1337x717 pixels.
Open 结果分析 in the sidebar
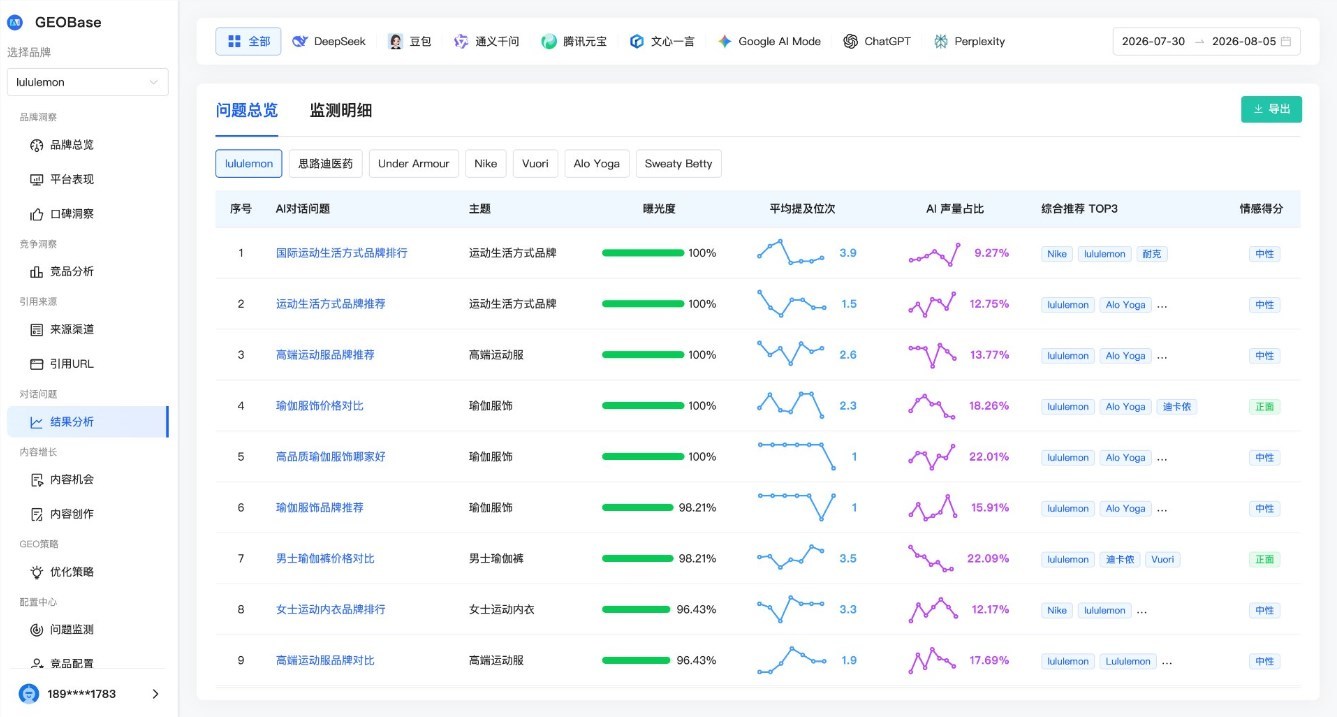pyautogui.click(x=88, y=422)
